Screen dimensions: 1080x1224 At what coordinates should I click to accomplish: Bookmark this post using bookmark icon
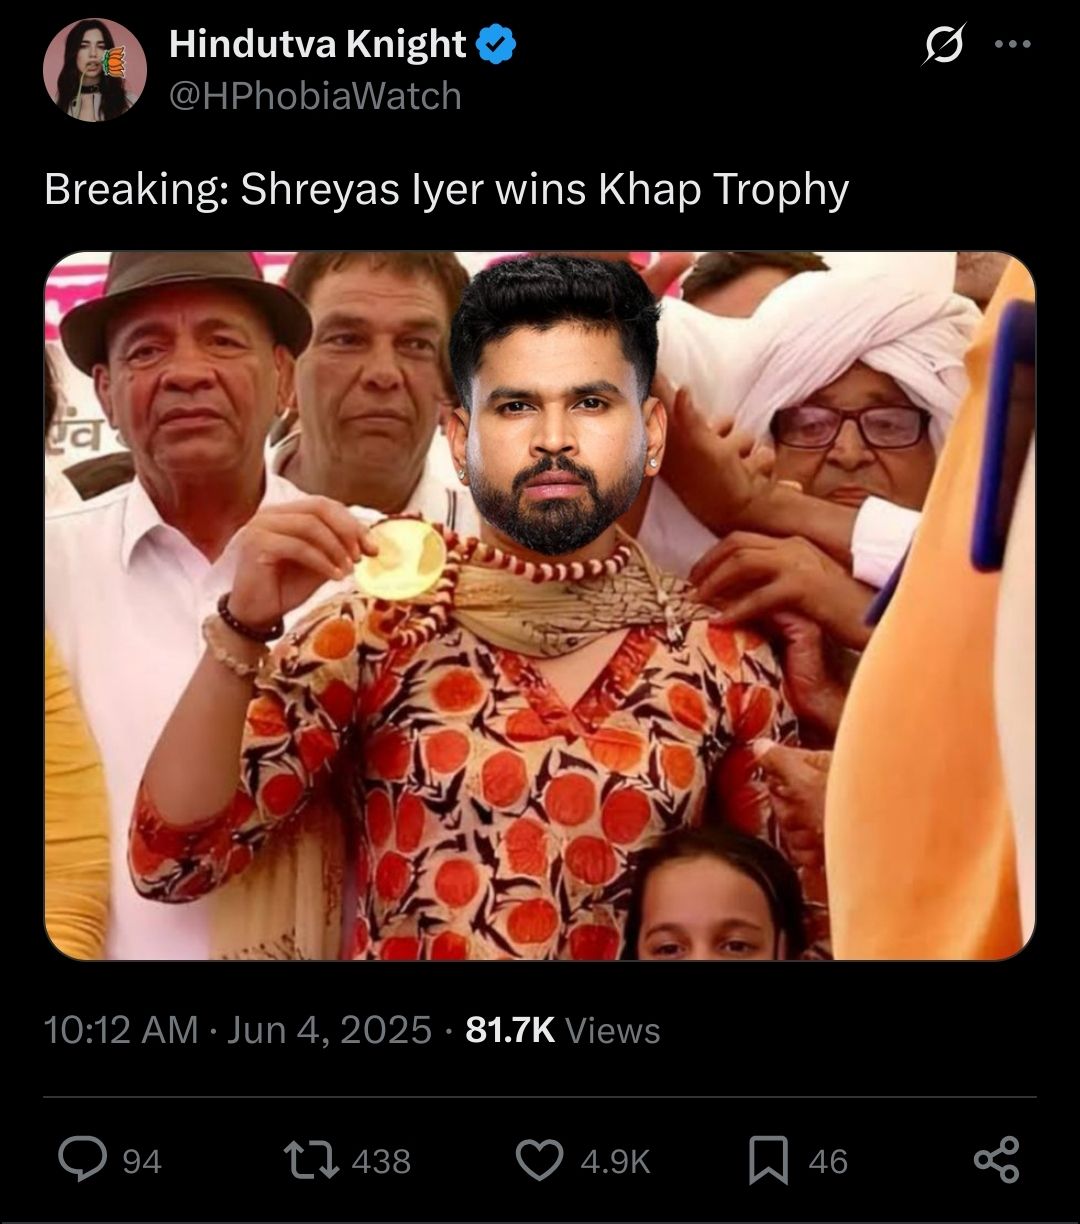click(x=769, y=1160)
